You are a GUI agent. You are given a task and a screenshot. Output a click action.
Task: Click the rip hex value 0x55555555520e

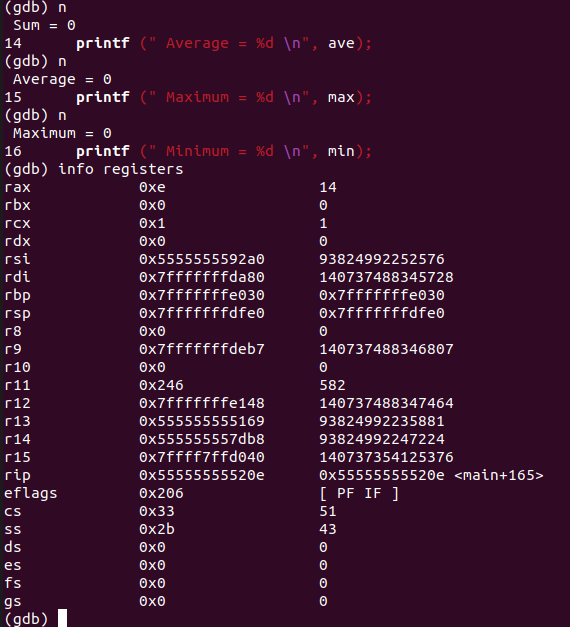click(202, 475)
